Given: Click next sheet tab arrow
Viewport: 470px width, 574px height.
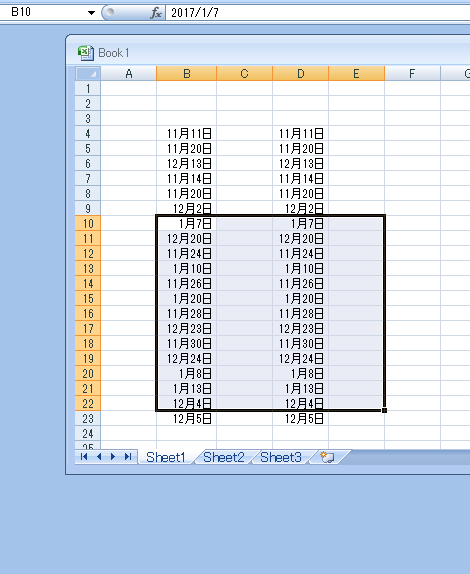Looking at the screenshot, I should (113, 456).
